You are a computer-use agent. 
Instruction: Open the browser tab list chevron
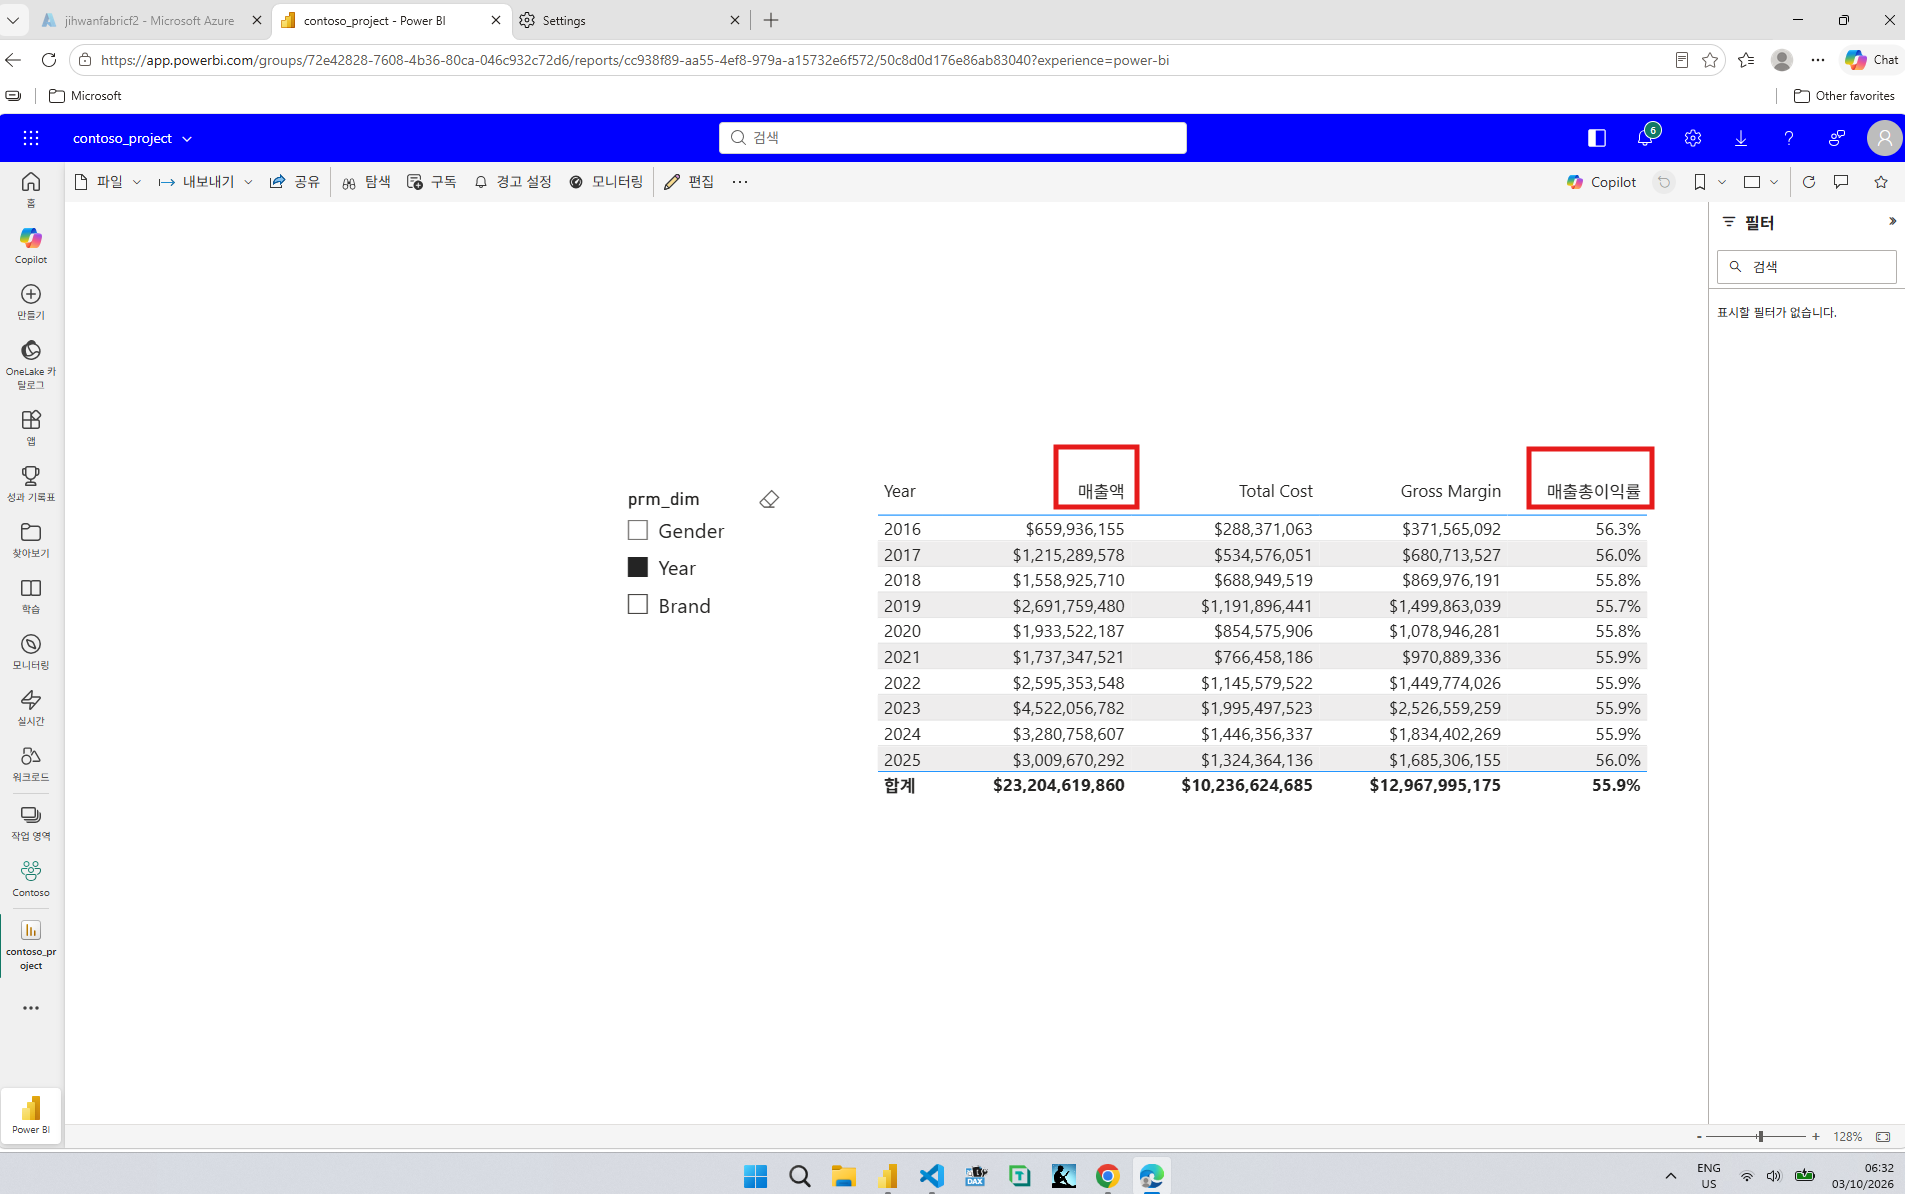pos(13,20)
